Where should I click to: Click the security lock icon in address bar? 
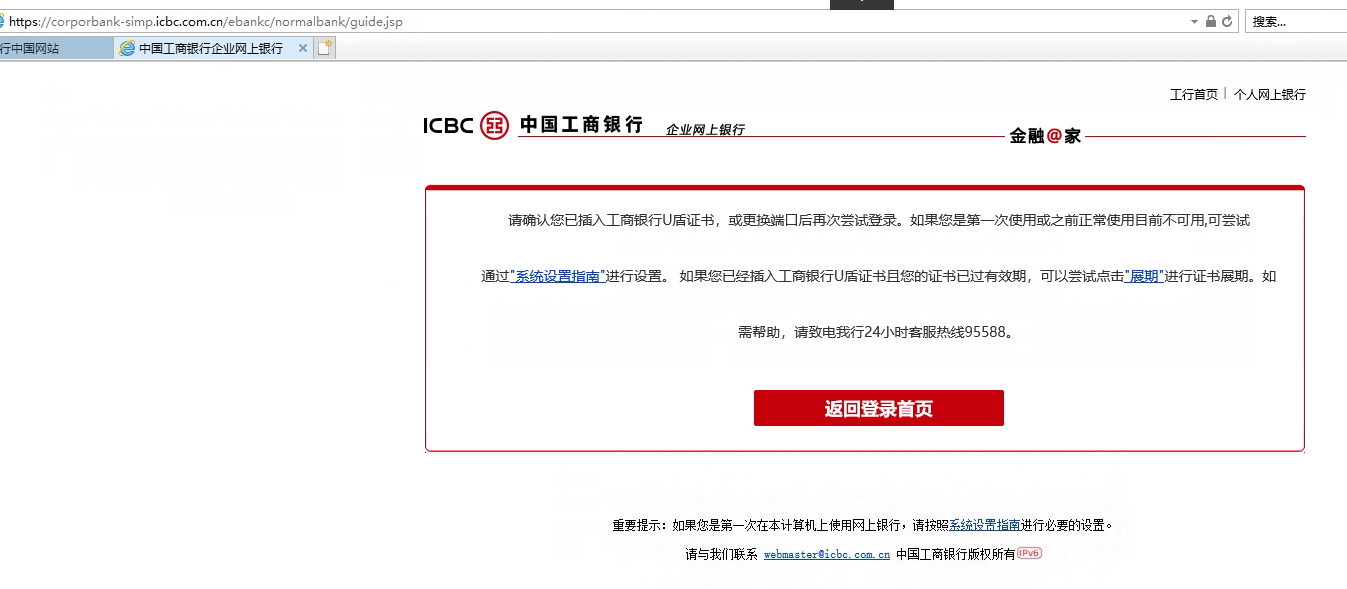tap(1211, 21)
